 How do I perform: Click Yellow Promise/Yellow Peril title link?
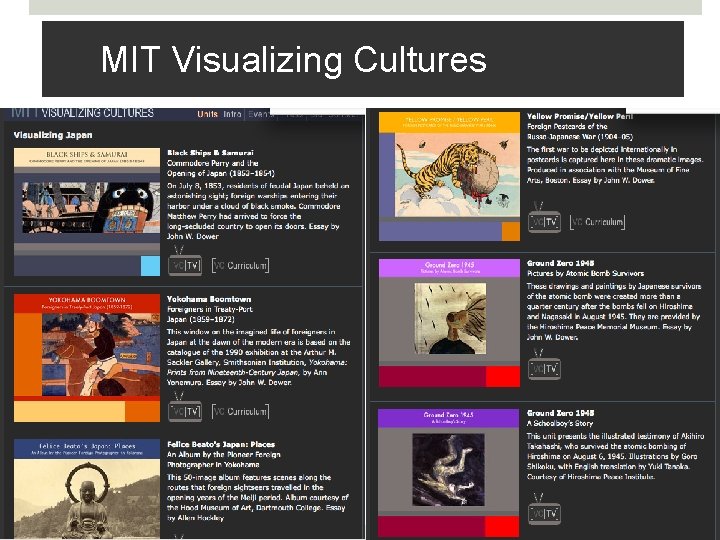579,116
